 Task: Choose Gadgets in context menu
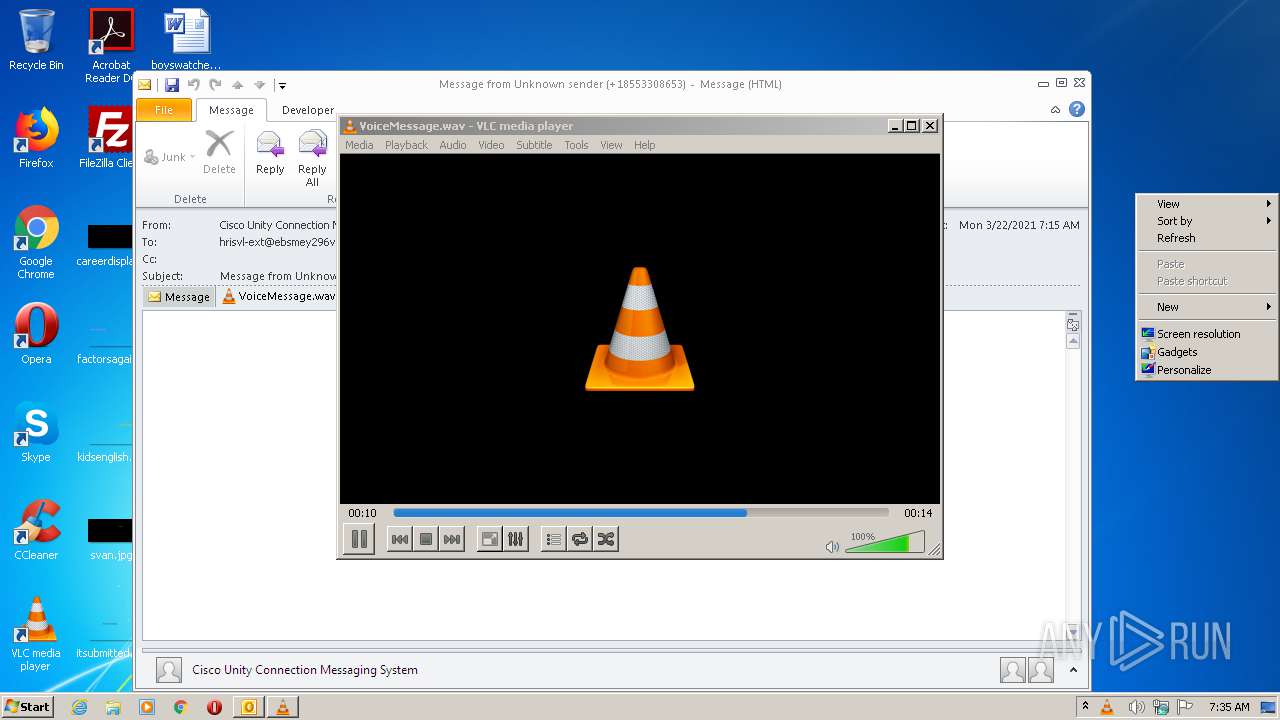tap(1207, 352)
